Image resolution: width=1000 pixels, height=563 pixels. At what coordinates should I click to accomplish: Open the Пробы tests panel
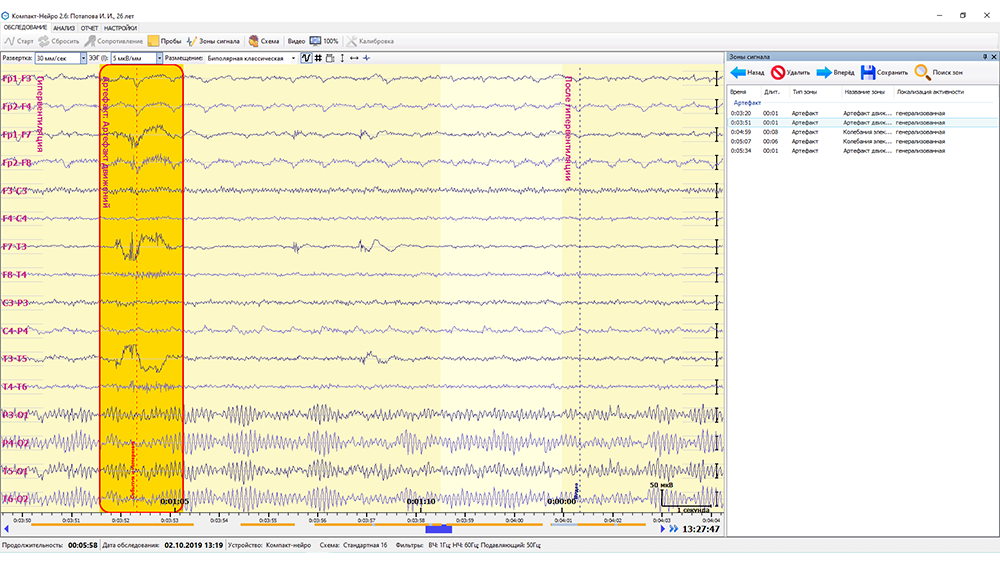(x=165, y=41)
